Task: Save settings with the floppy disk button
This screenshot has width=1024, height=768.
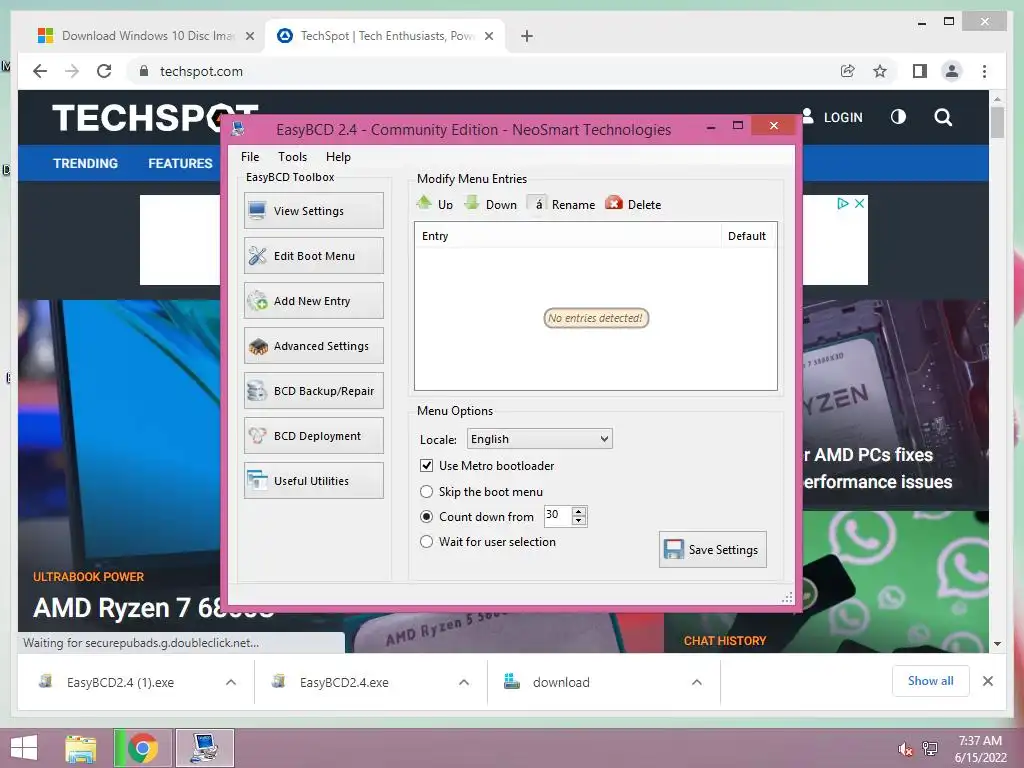Action: click(x=712, y=549)
